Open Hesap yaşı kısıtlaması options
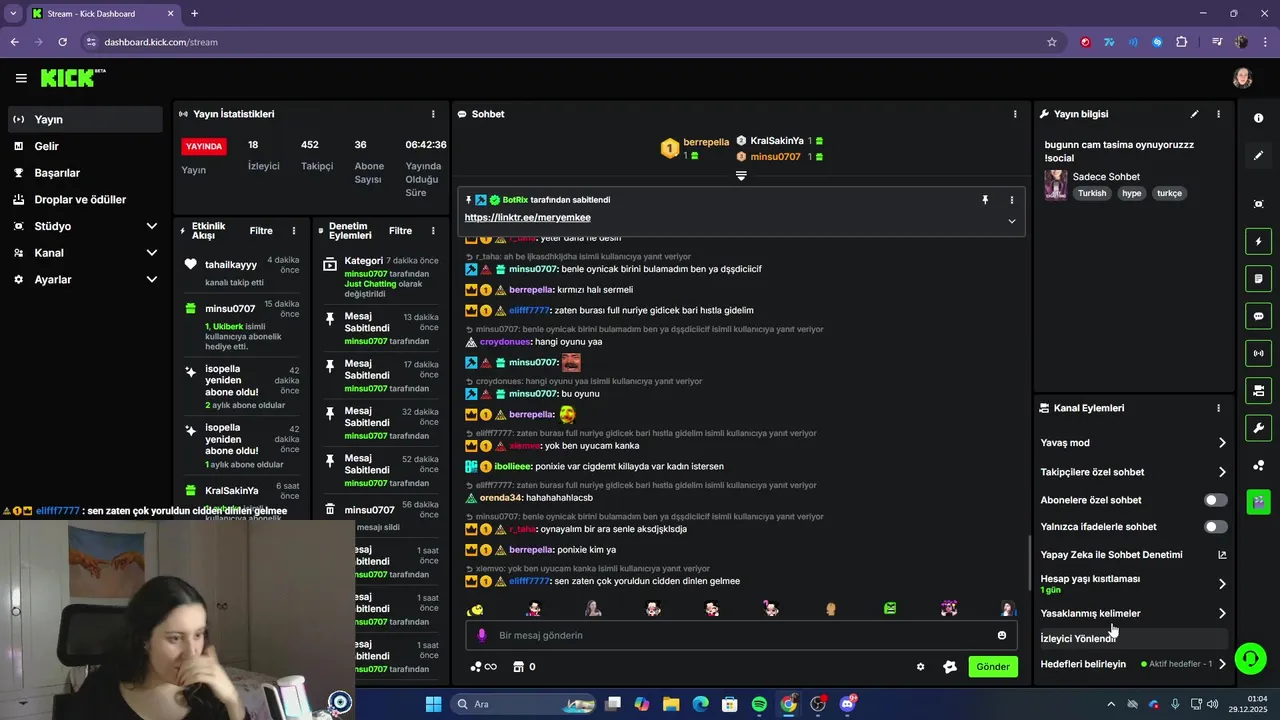1280x720 pixels. pyautogui.click(x=1134, y=584)
